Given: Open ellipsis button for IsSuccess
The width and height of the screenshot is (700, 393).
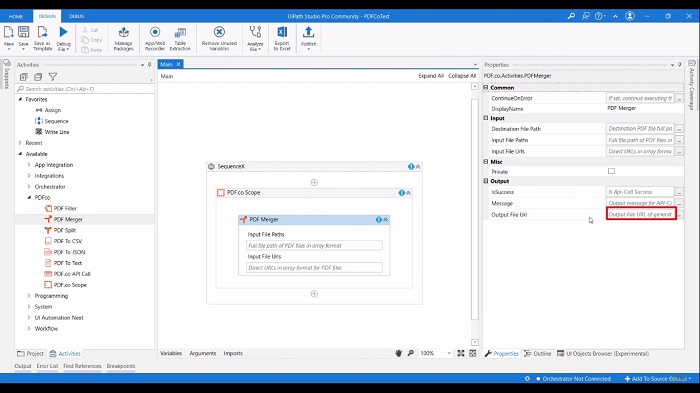Looking at the screenshot, I should (679, 192).
